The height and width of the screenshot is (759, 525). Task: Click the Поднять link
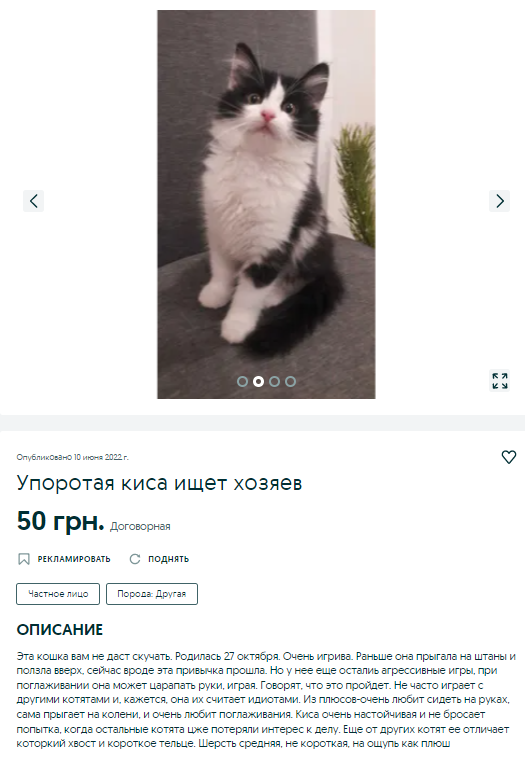(x=168, y=559)
